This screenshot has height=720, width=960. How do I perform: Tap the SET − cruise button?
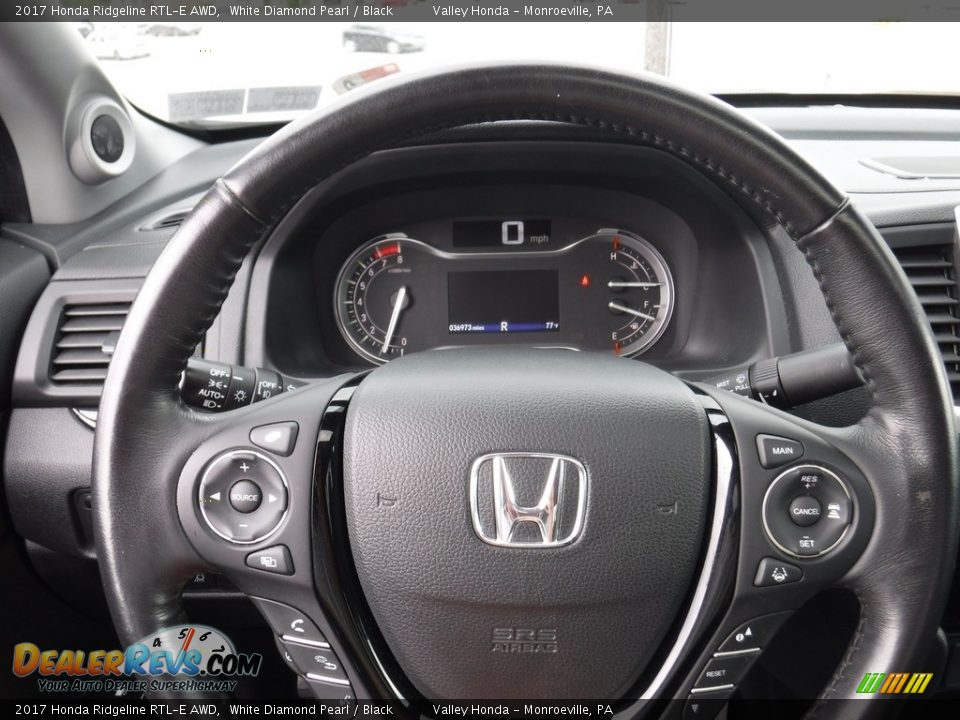pos(806,542)
